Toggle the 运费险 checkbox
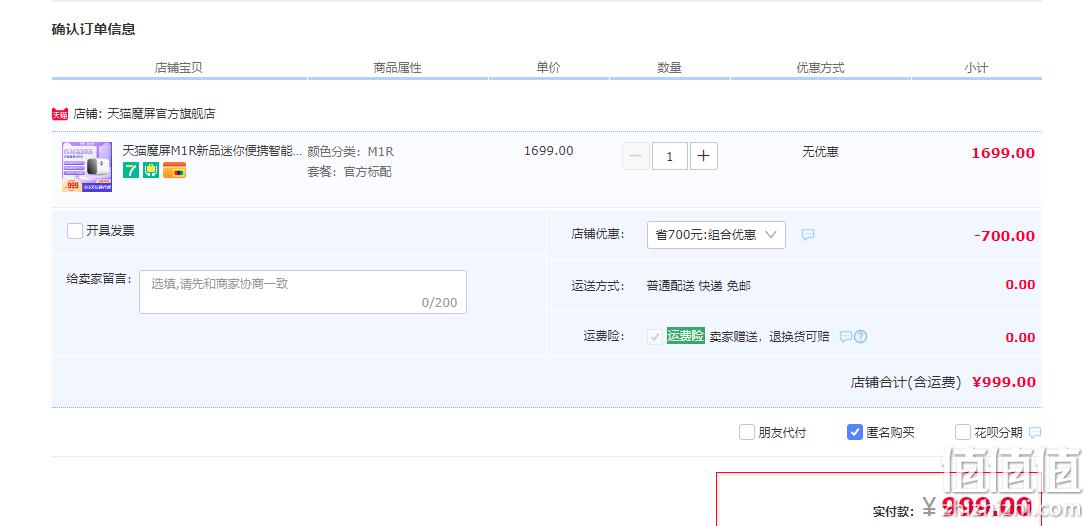The height and width of the screenshot is (526, 1091). click(655, 337)
